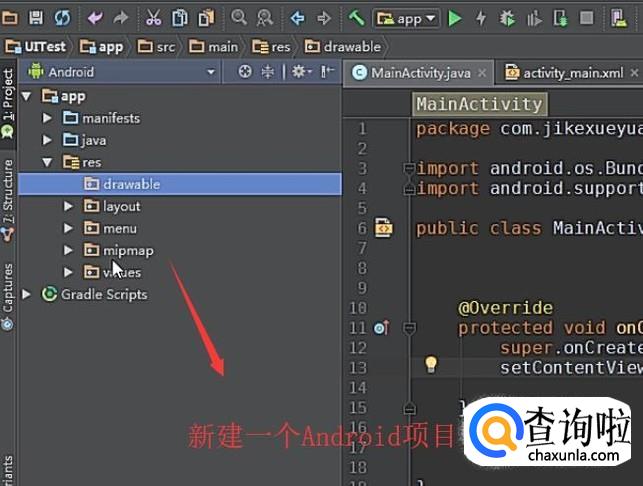This screenshot has width=643, height=486.
Task: Close the MainActivity.java tab
Action: pos(483,73)
